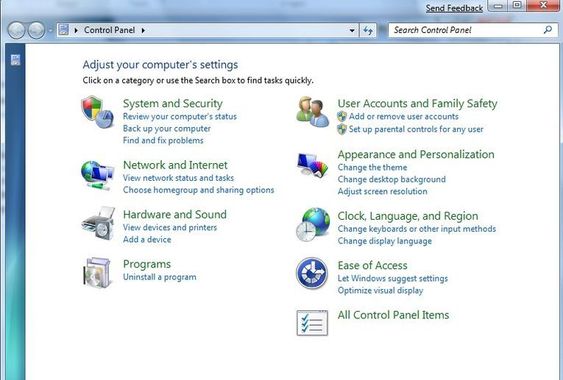Click Adjust screen resolution
563x380 pixels.
click(x=382, y=191)
